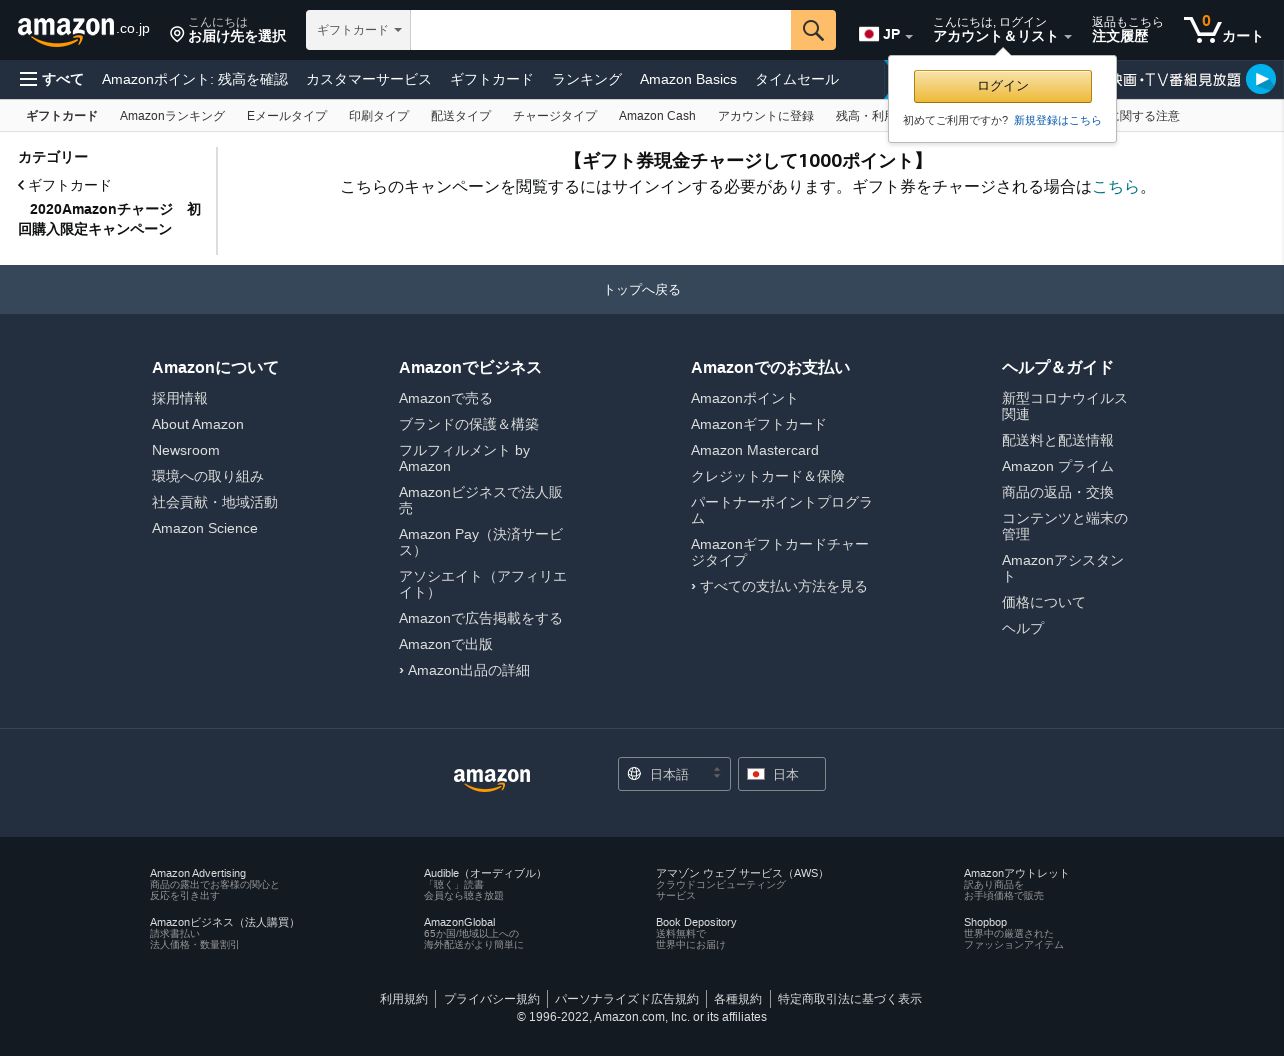
Task: Select チャージタイプ subnav tab
Action: tap(555, 116)
